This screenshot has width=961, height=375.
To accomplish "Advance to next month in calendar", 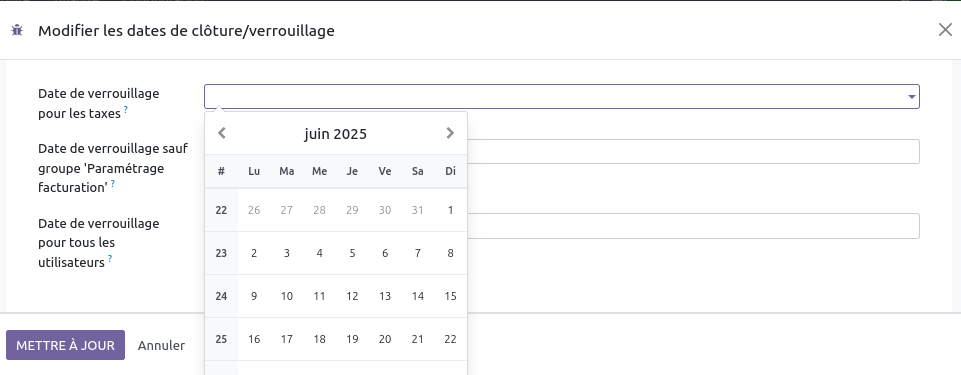I will (450, 133).
